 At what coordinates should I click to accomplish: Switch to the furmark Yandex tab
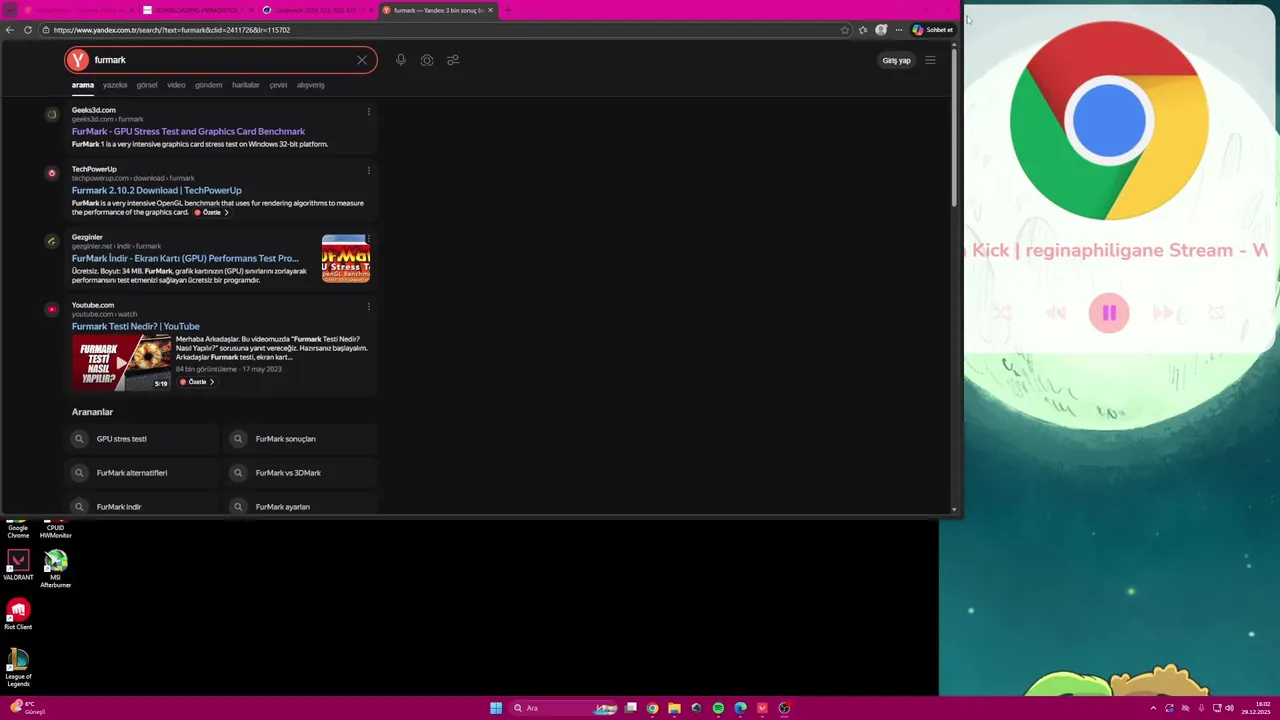(x=437, y=10)
